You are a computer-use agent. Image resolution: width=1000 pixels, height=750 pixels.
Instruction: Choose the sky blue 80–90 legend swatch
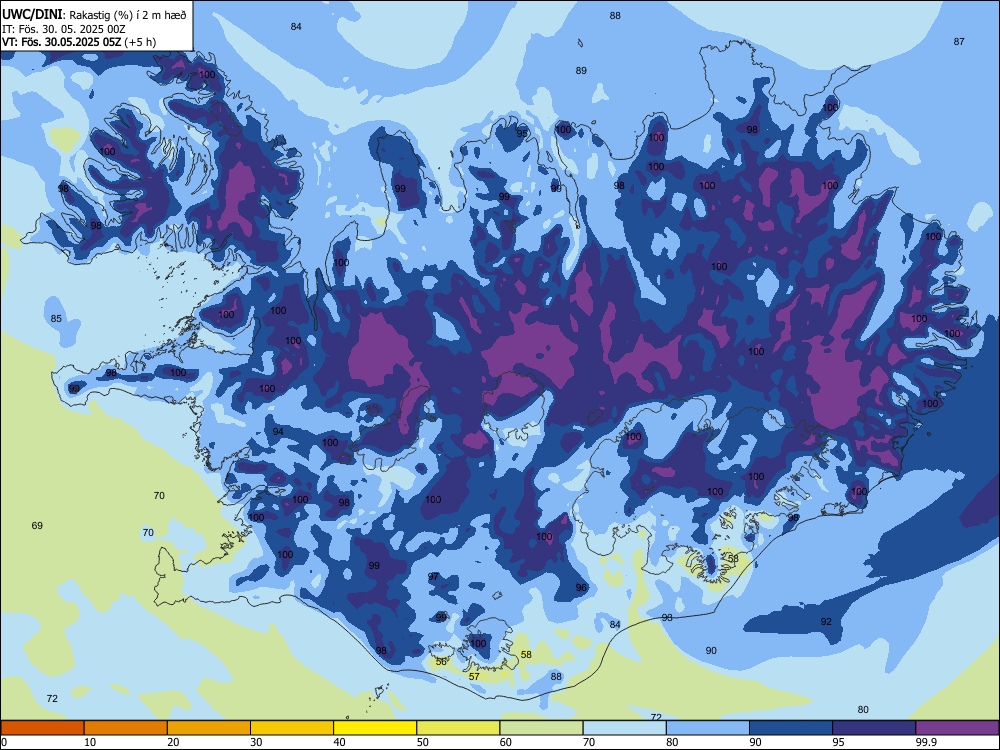(708, 728)
